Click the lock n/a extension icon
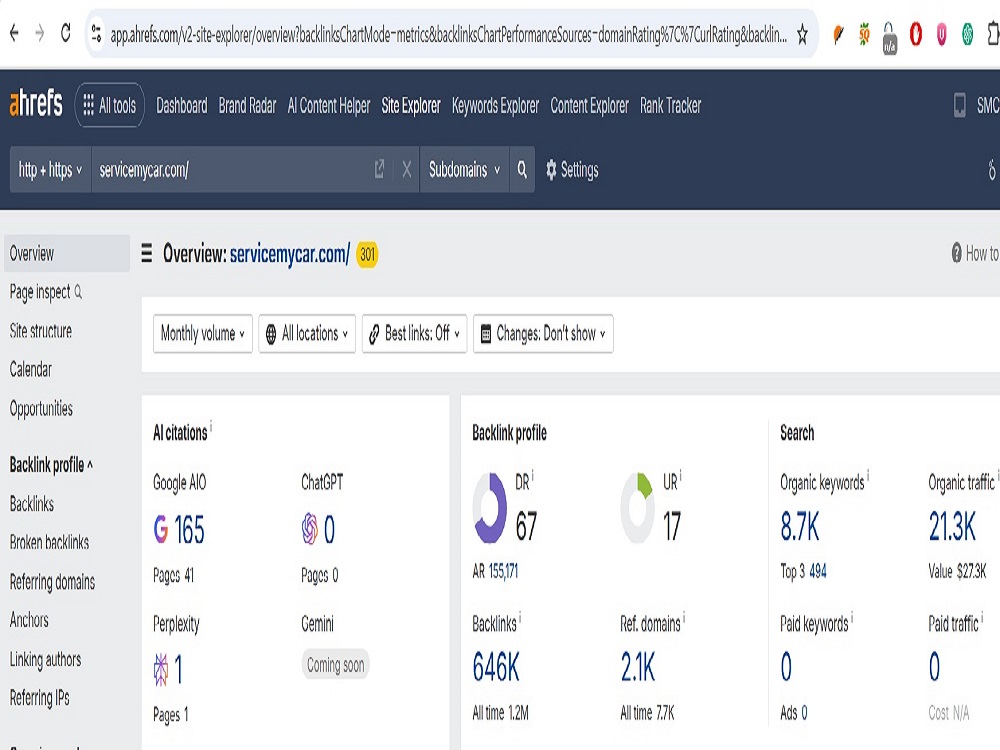The height and width of the screenshot is (750, 1000). [889, 38]
